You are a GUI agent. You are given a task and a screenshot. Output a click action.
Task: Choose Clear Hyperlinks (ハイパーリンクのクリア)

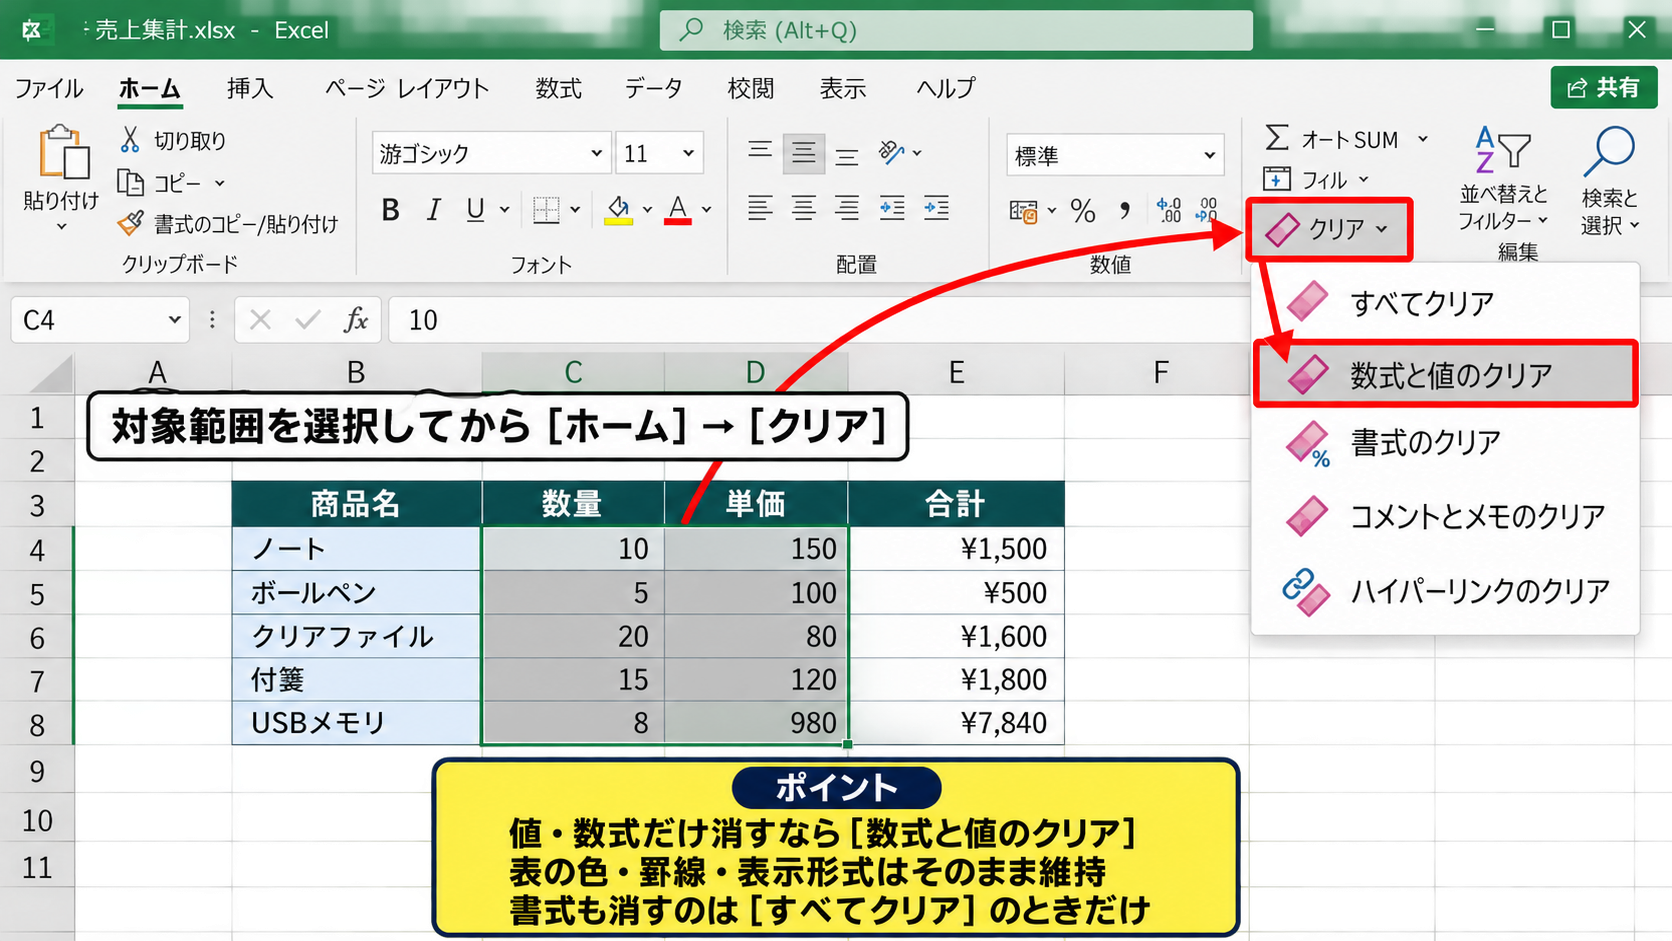1445,590
